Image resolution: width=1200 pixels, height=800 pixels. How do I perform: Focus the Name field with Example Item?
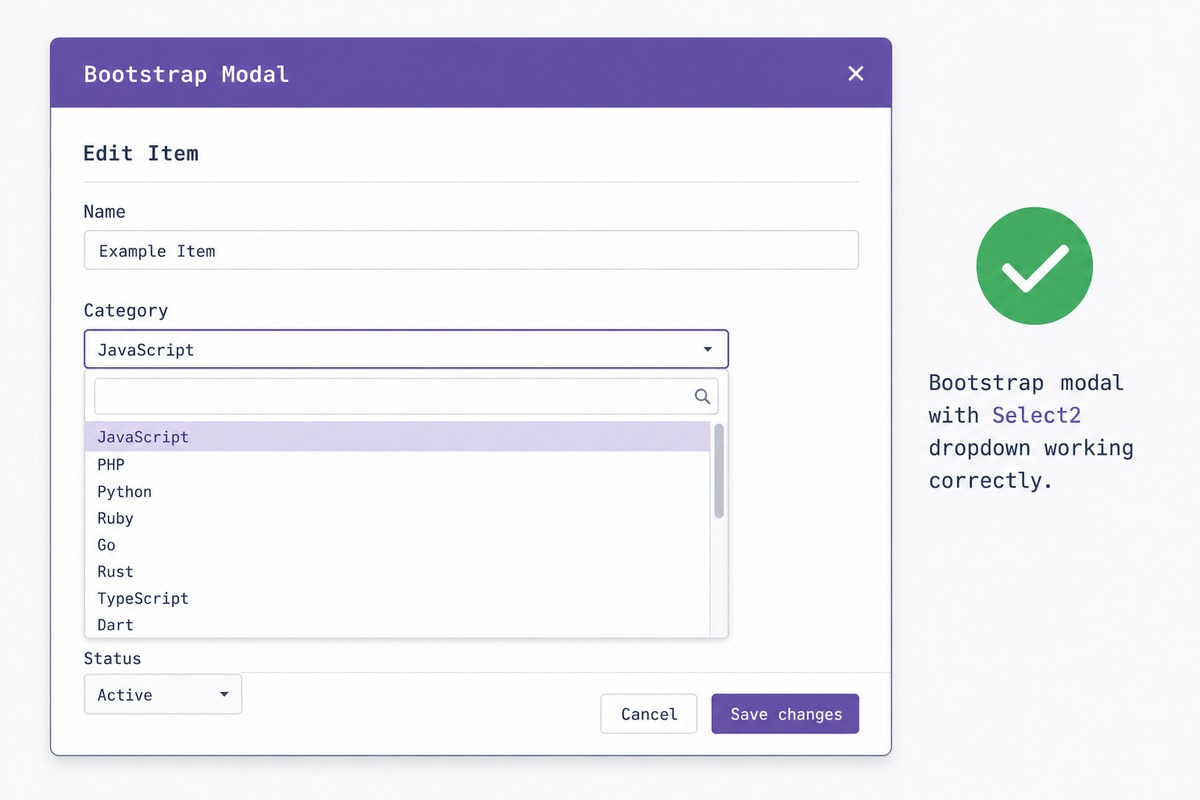click(471, 250)
